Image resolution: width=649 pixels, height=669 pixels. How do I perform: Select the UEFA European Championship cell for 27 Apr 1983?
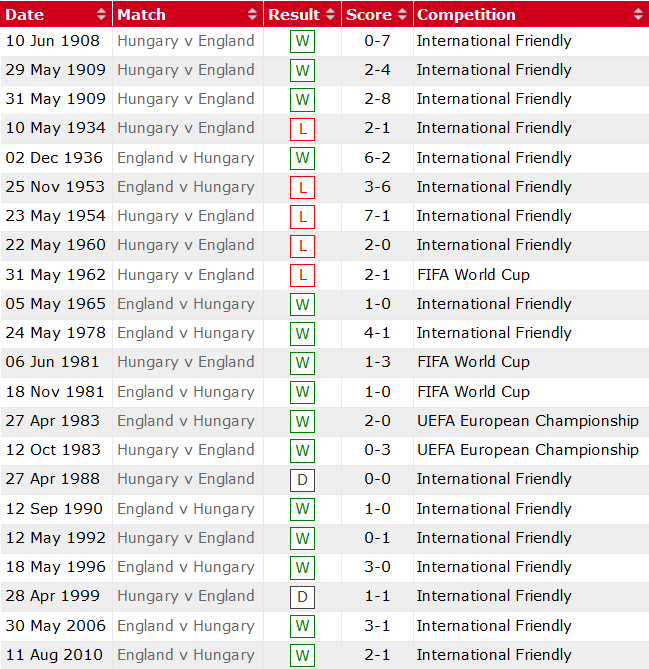[x=527, y=421]
